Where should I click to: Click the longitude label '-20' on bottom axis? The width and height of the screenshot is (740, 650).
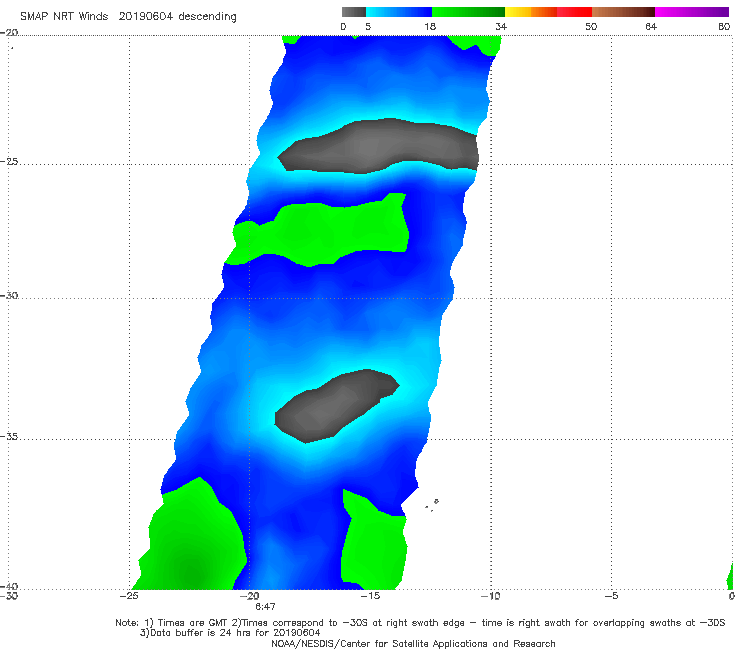(250, 596)
